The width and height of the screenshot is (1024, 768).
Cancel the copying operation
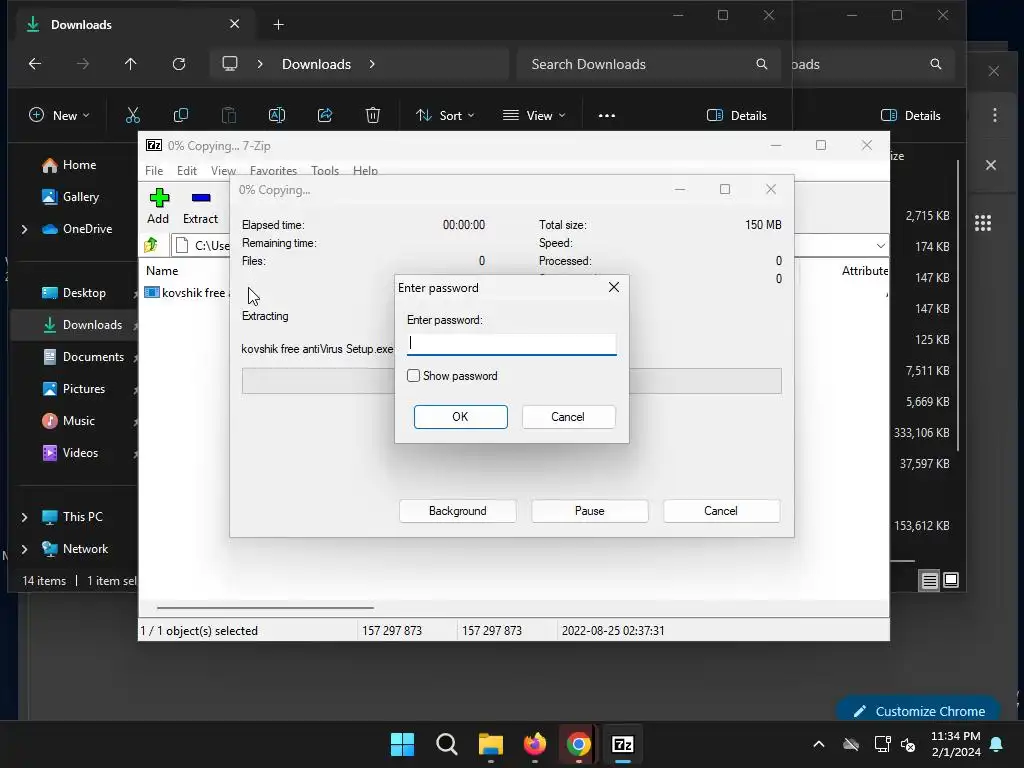[721, 511]
